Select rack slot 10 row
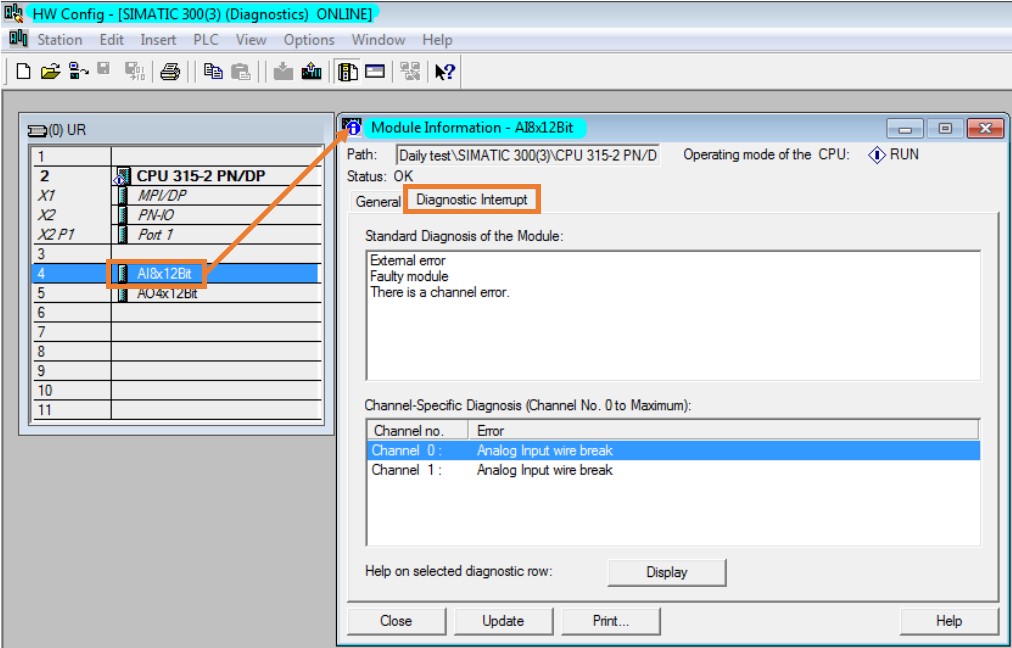1012x648 pixels. (177, 390)
